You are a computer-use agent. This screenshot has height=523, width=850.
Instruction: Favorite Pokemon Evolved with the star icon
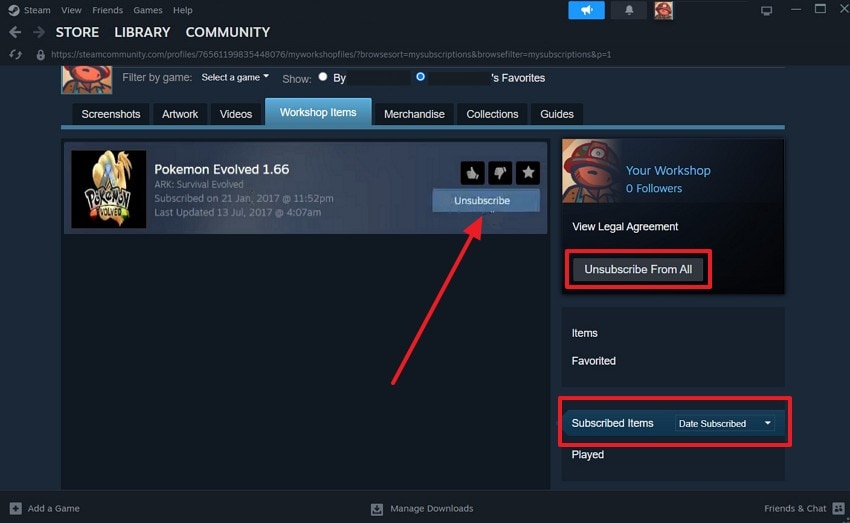(527, 173)
